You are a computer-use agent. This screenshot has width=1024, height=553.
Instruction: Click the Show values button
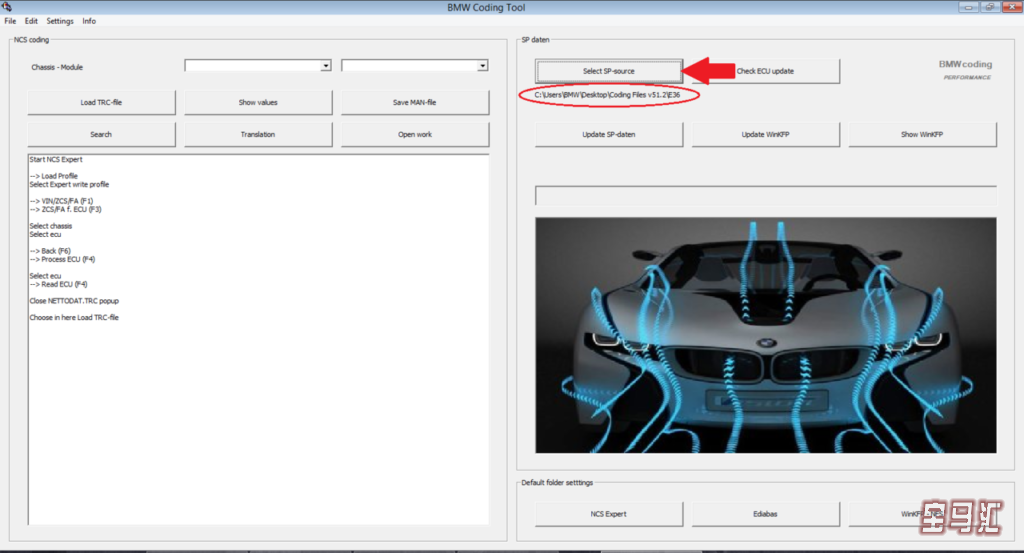coord(258,103)
